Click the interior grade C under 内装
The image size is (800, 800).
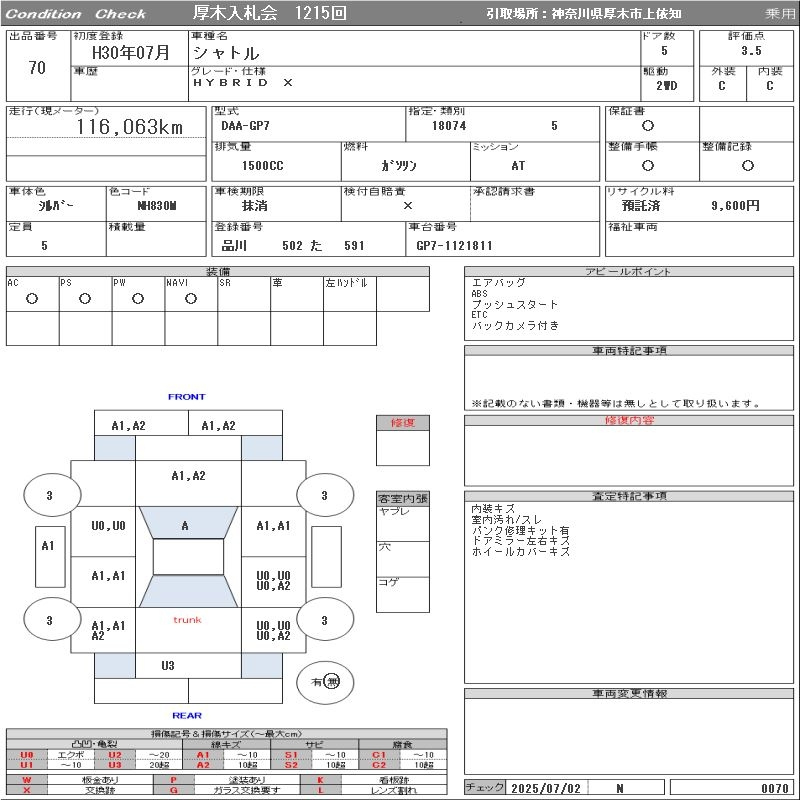click(769, 86)
